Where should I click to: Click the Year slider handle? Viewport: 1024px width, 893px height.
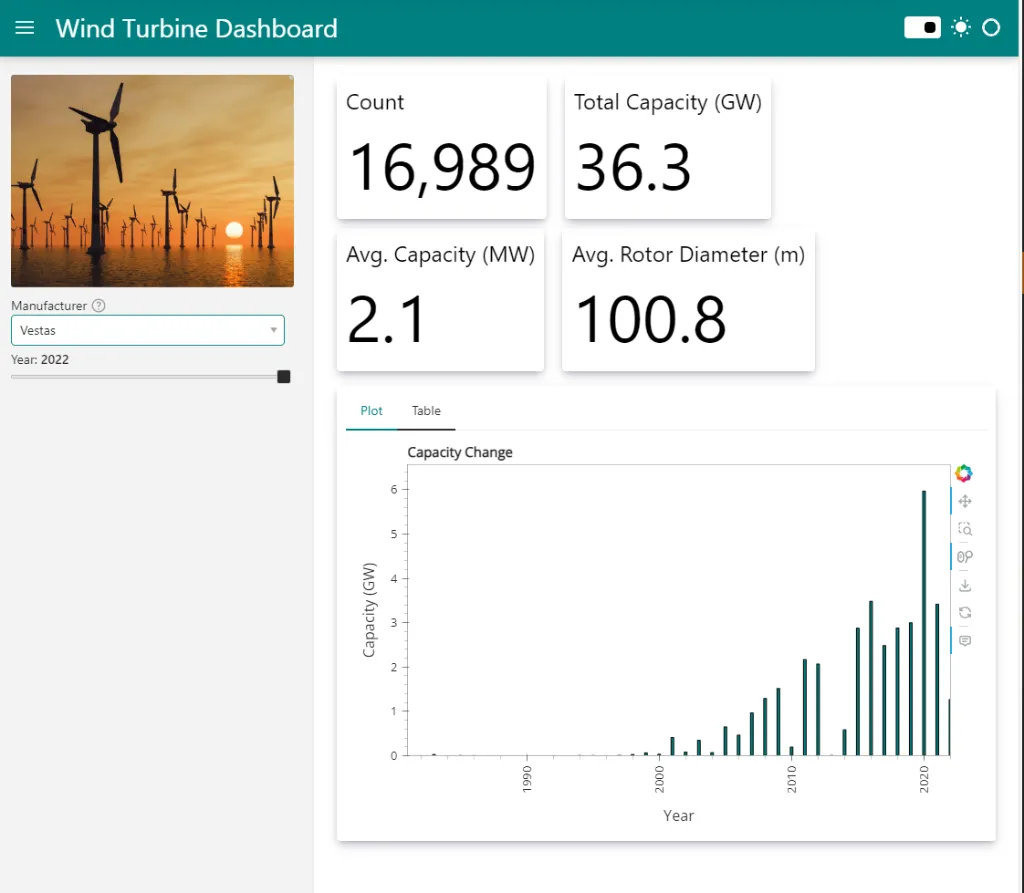(284, 377)
